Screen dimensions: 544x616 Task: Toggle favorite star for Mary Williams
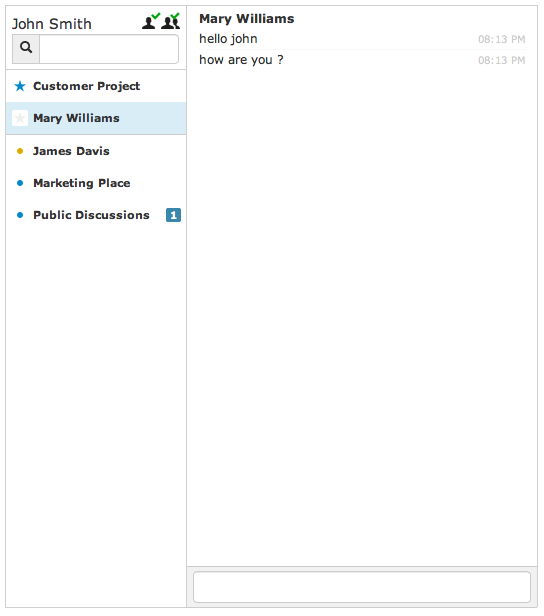[20, 118]
